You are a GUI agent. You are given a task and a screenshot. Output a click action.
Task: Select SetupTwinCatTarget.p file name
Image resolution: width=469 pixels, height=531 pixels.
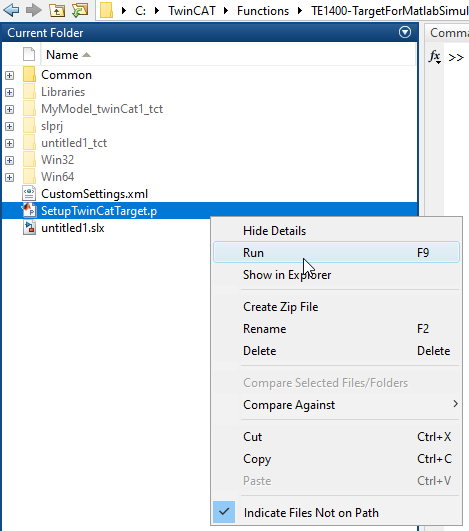pos(99,211)
